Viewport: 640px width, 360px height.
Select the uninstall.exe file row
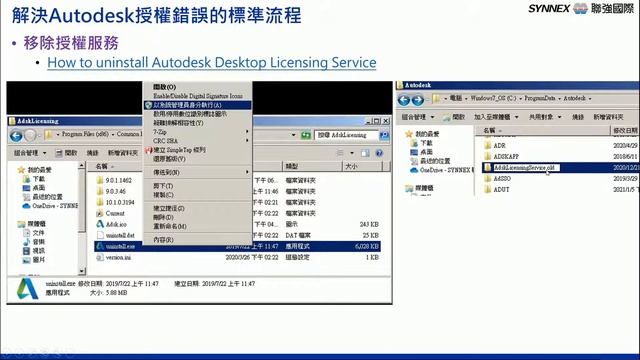(x=237, y=246)
